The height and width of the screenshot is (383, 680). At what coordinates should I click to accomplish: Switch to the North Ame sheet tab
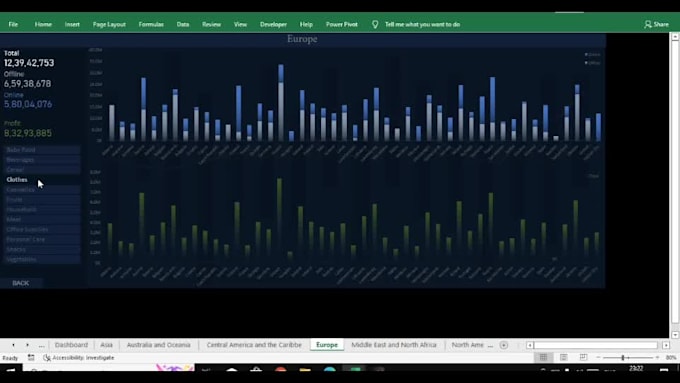click(468, 345)
